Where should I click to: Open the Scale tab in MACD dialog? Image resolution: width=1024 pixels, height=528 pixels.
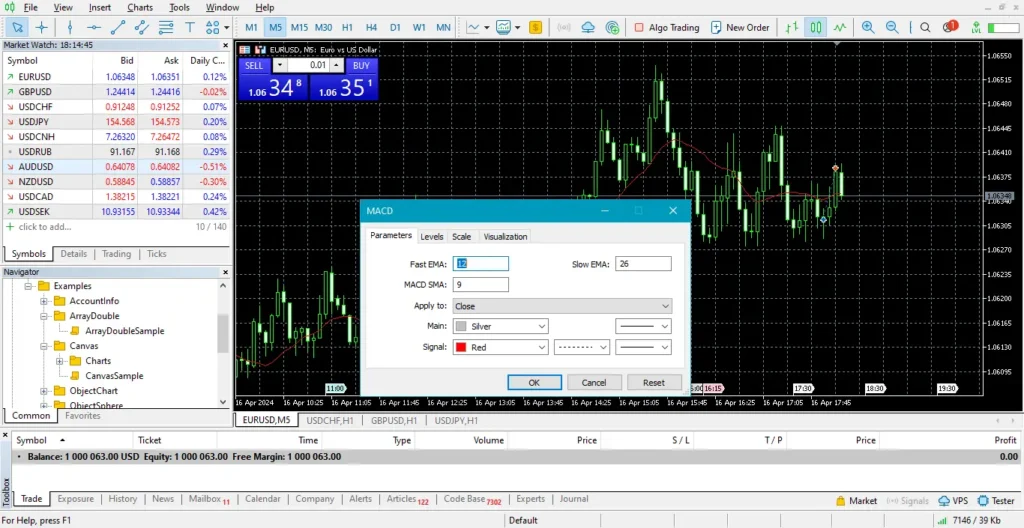(x=461, y=237)
